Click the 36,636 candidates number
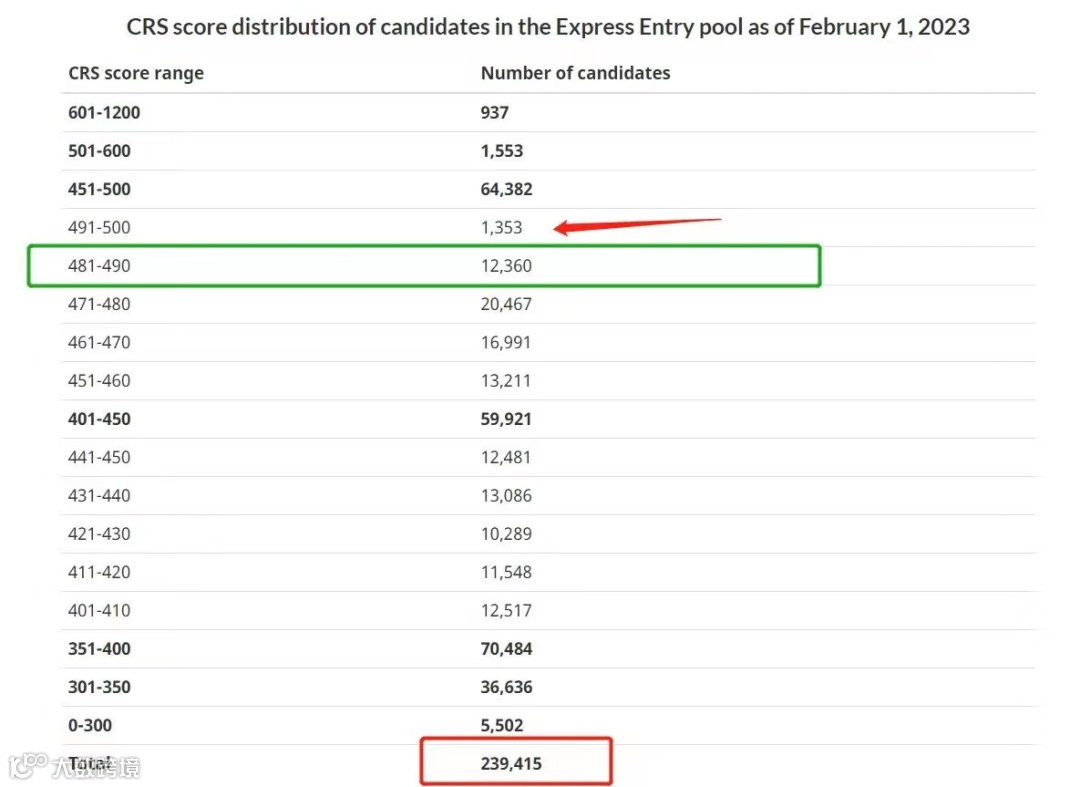Viewport: 1080px width, 787px height. pos(507,687)
